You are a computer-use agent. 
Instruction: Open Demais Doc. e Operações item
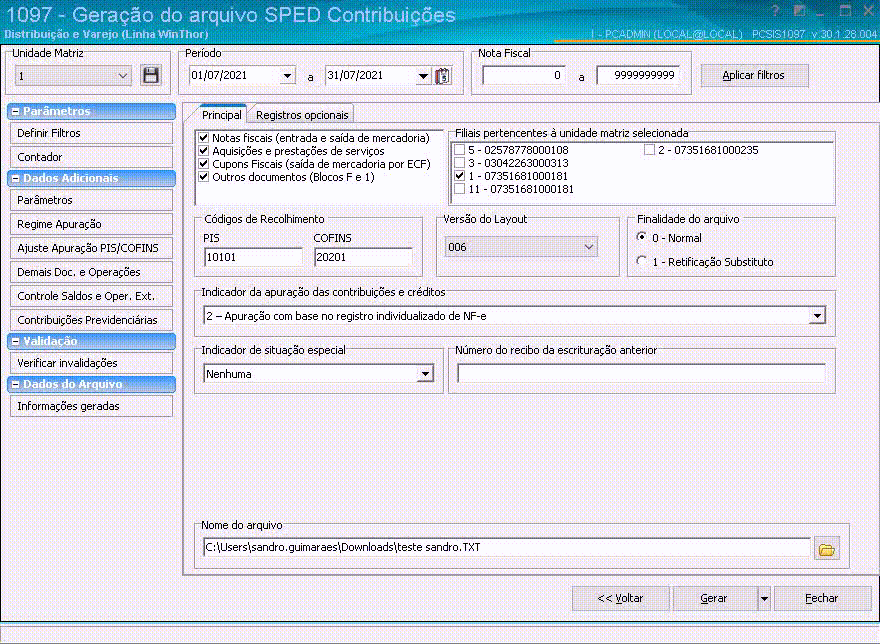(x=91, y=272)
